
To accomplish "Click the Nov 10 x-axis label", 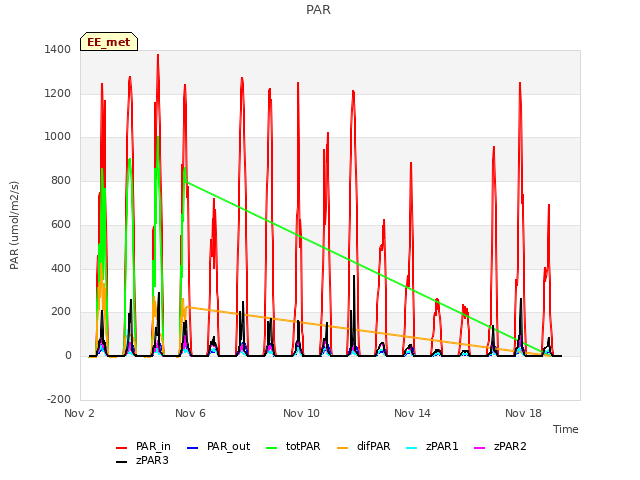I will pos(301,413).
